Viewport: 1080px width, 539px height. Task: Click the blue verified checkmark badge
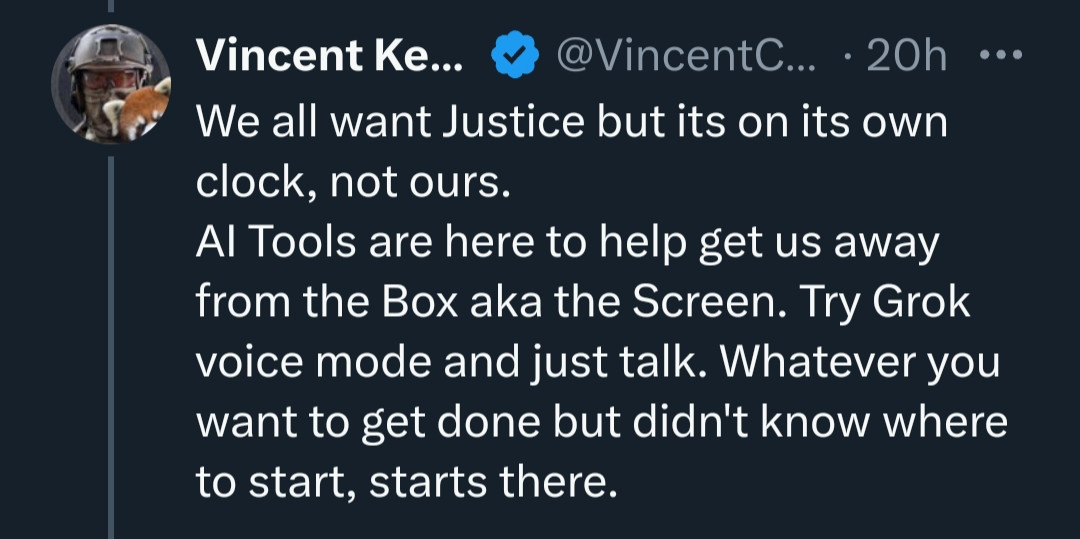coord(513,58)
